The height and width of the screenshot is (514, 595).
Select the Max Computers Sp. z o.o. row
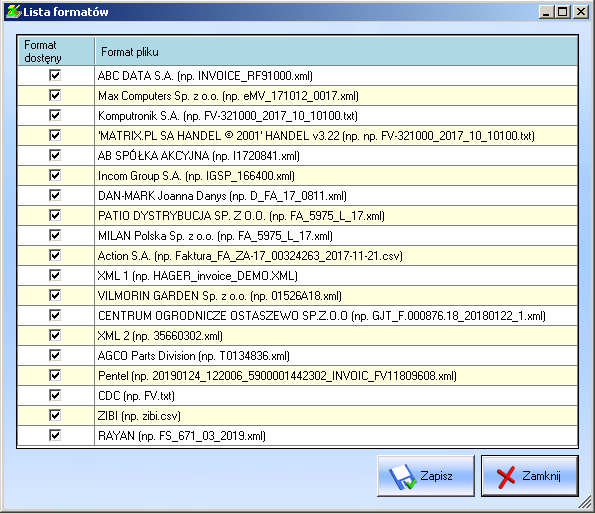(298, 96)
